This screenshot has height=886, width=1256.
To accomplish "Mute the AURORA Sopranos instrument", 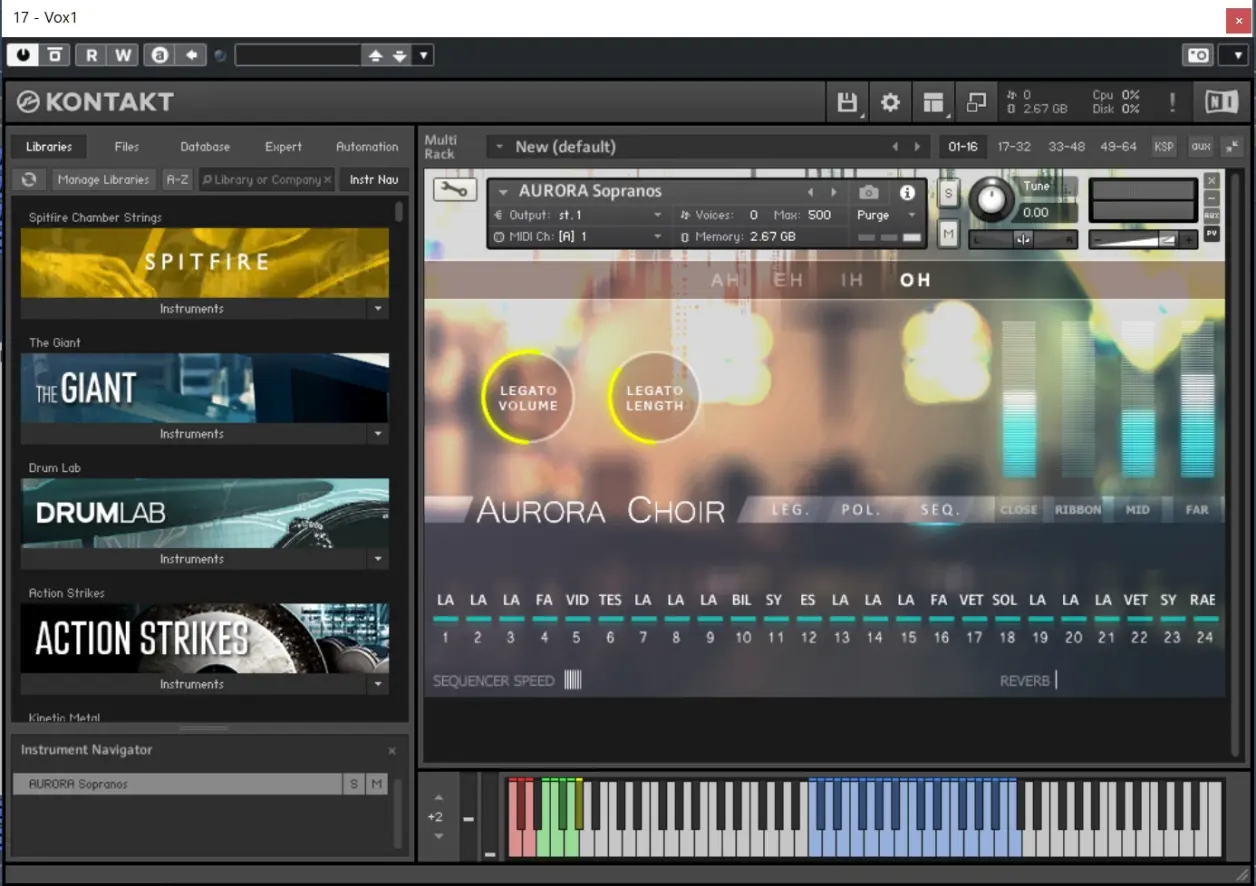I will 948,234.
